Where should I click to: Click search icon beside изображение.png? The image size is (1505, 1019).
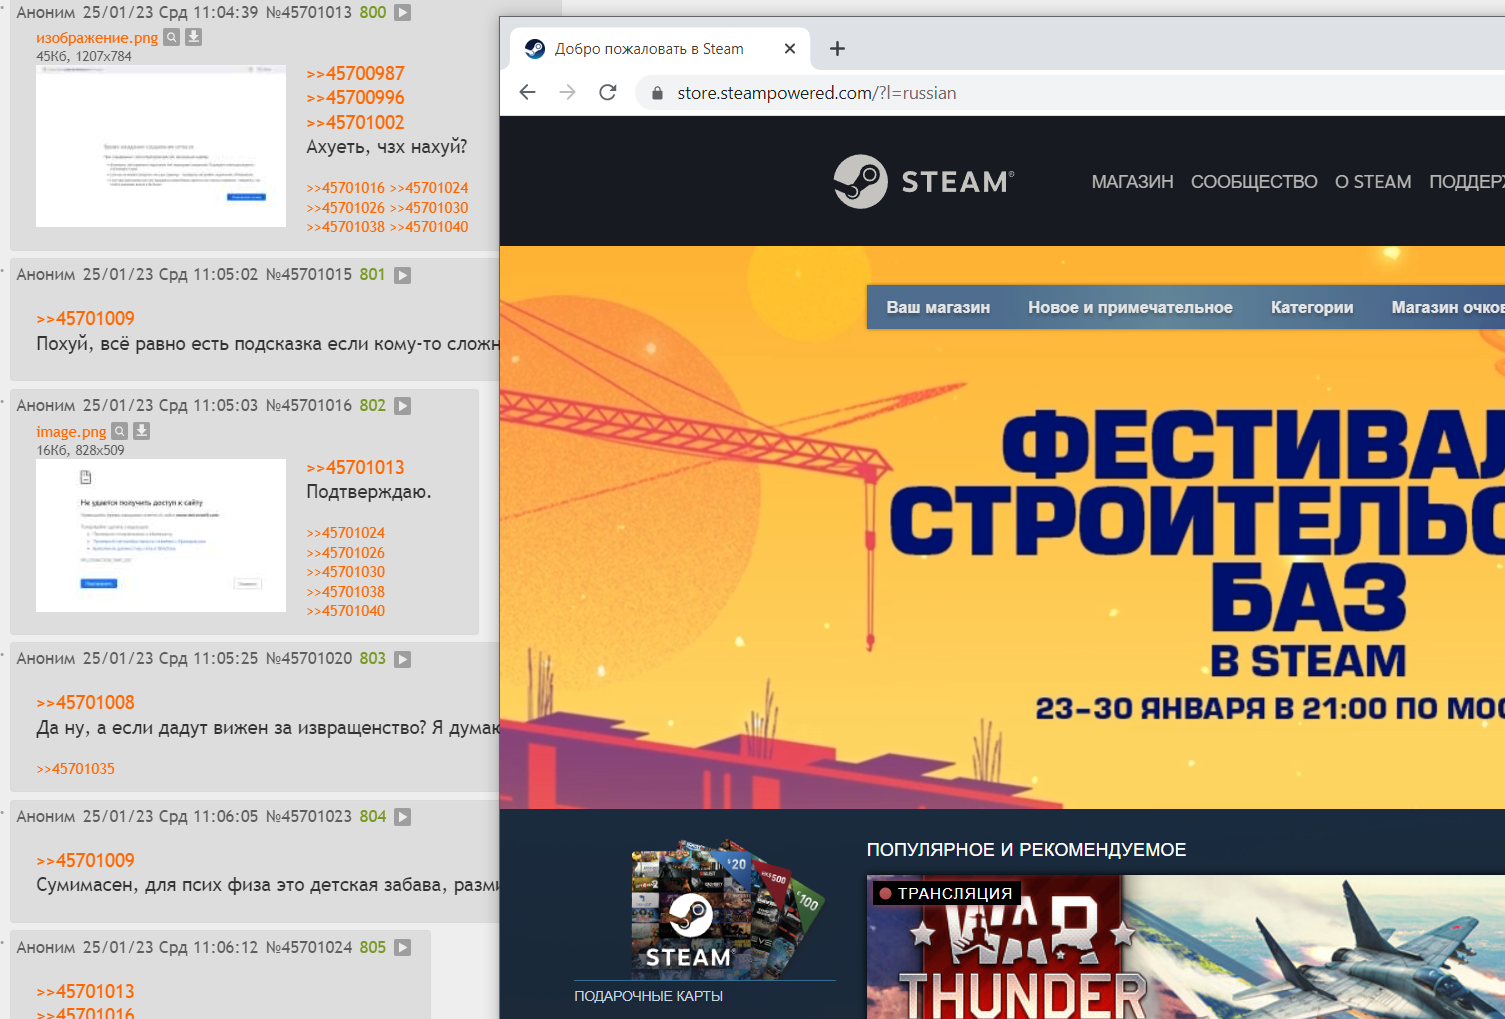coord(172,37)
